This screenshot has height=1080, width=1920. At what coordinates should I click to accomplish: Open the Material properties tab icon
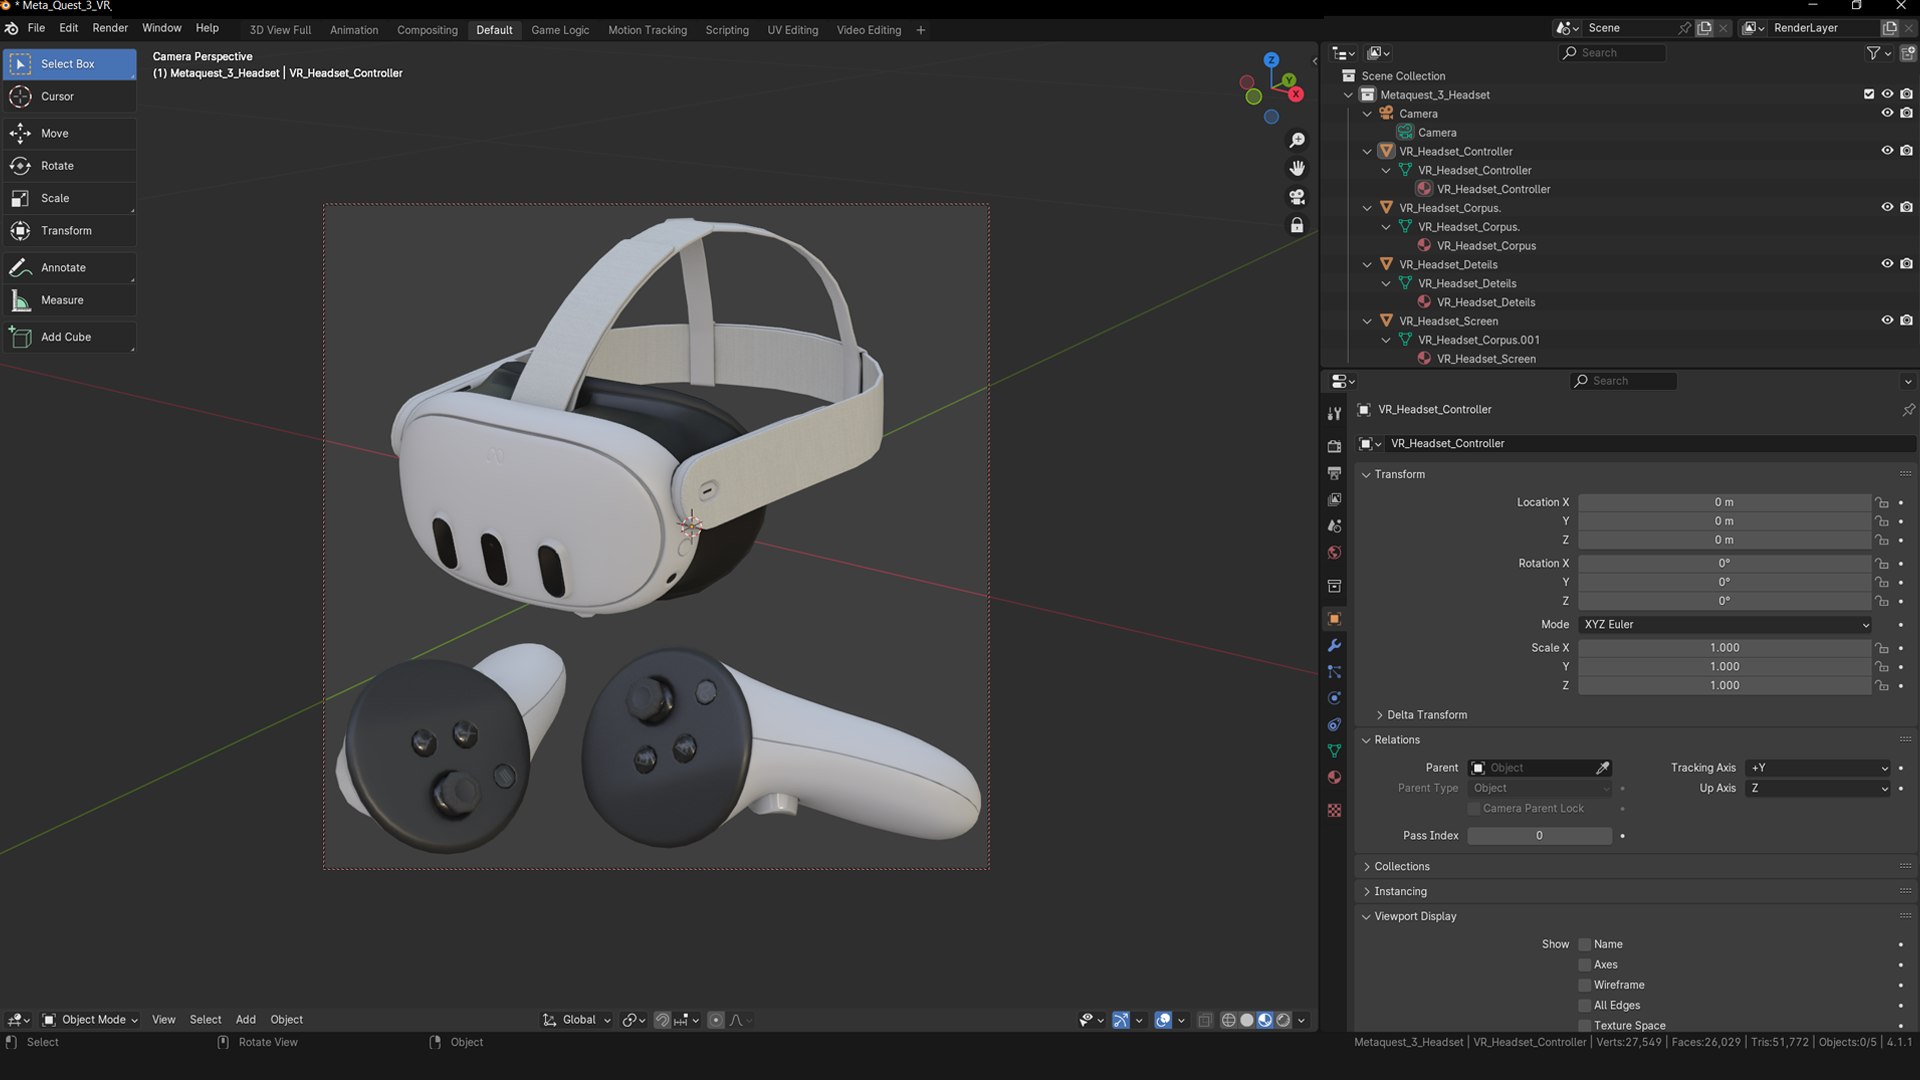(x=1334, y=777)
